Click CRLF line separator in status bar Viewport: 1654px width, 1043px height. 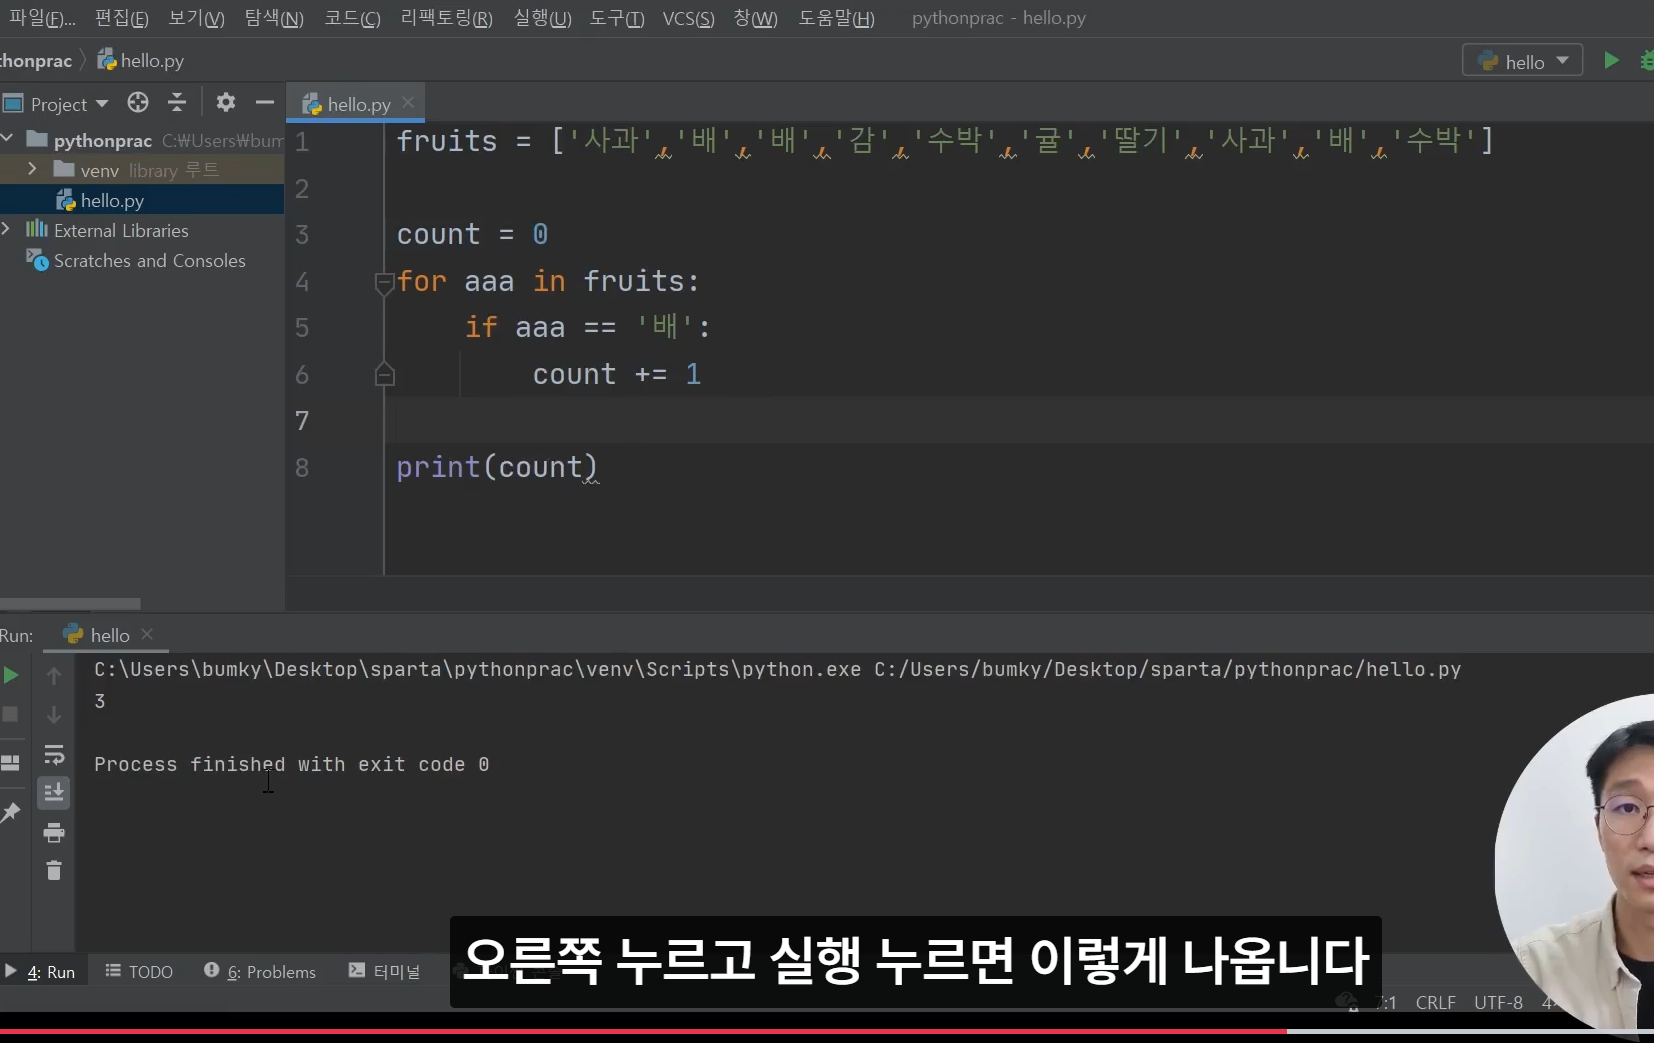point(1435,1002)
